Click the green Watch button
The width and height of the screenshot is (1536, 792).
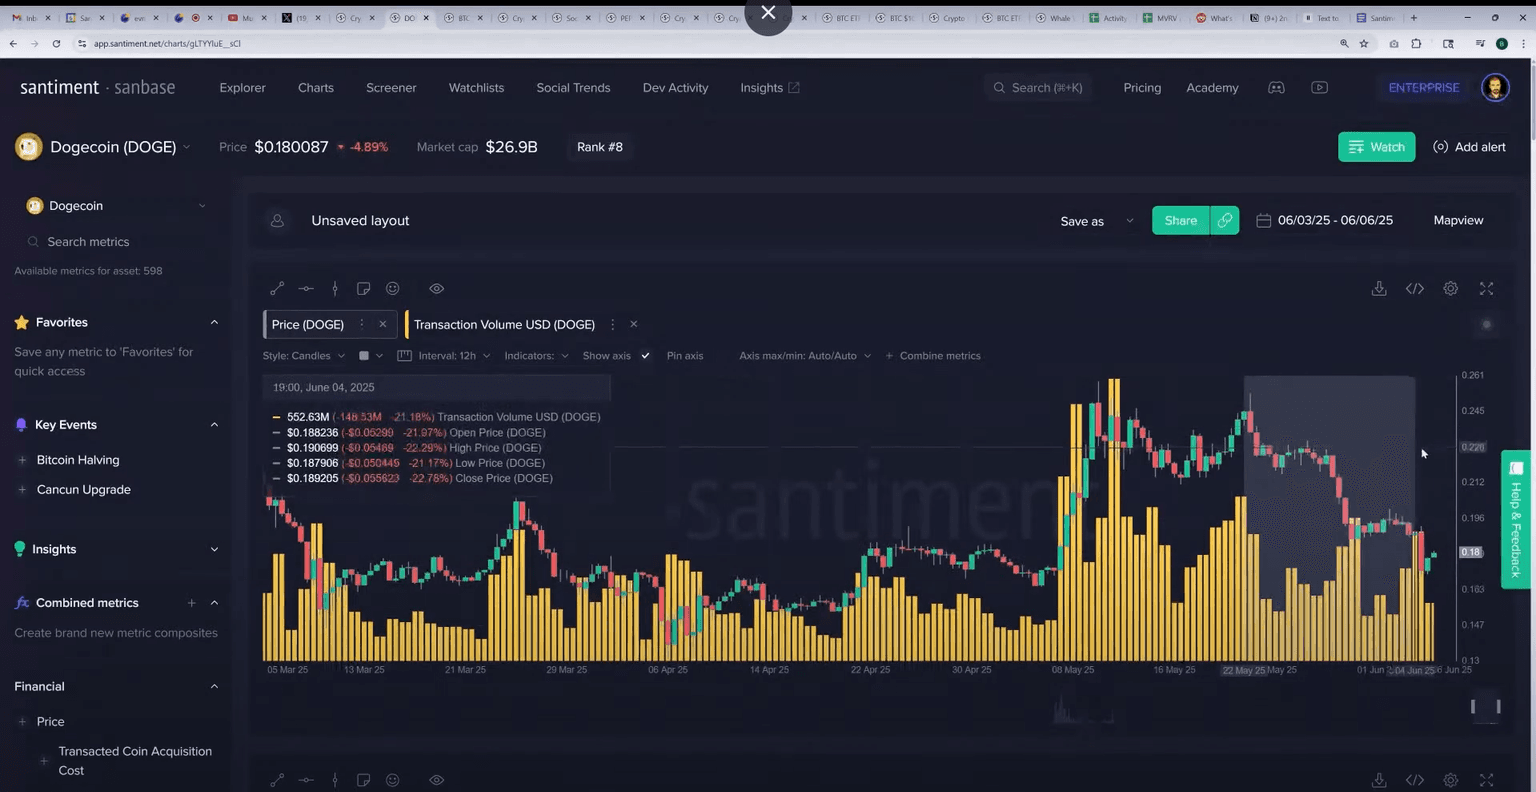(1376, 147)
